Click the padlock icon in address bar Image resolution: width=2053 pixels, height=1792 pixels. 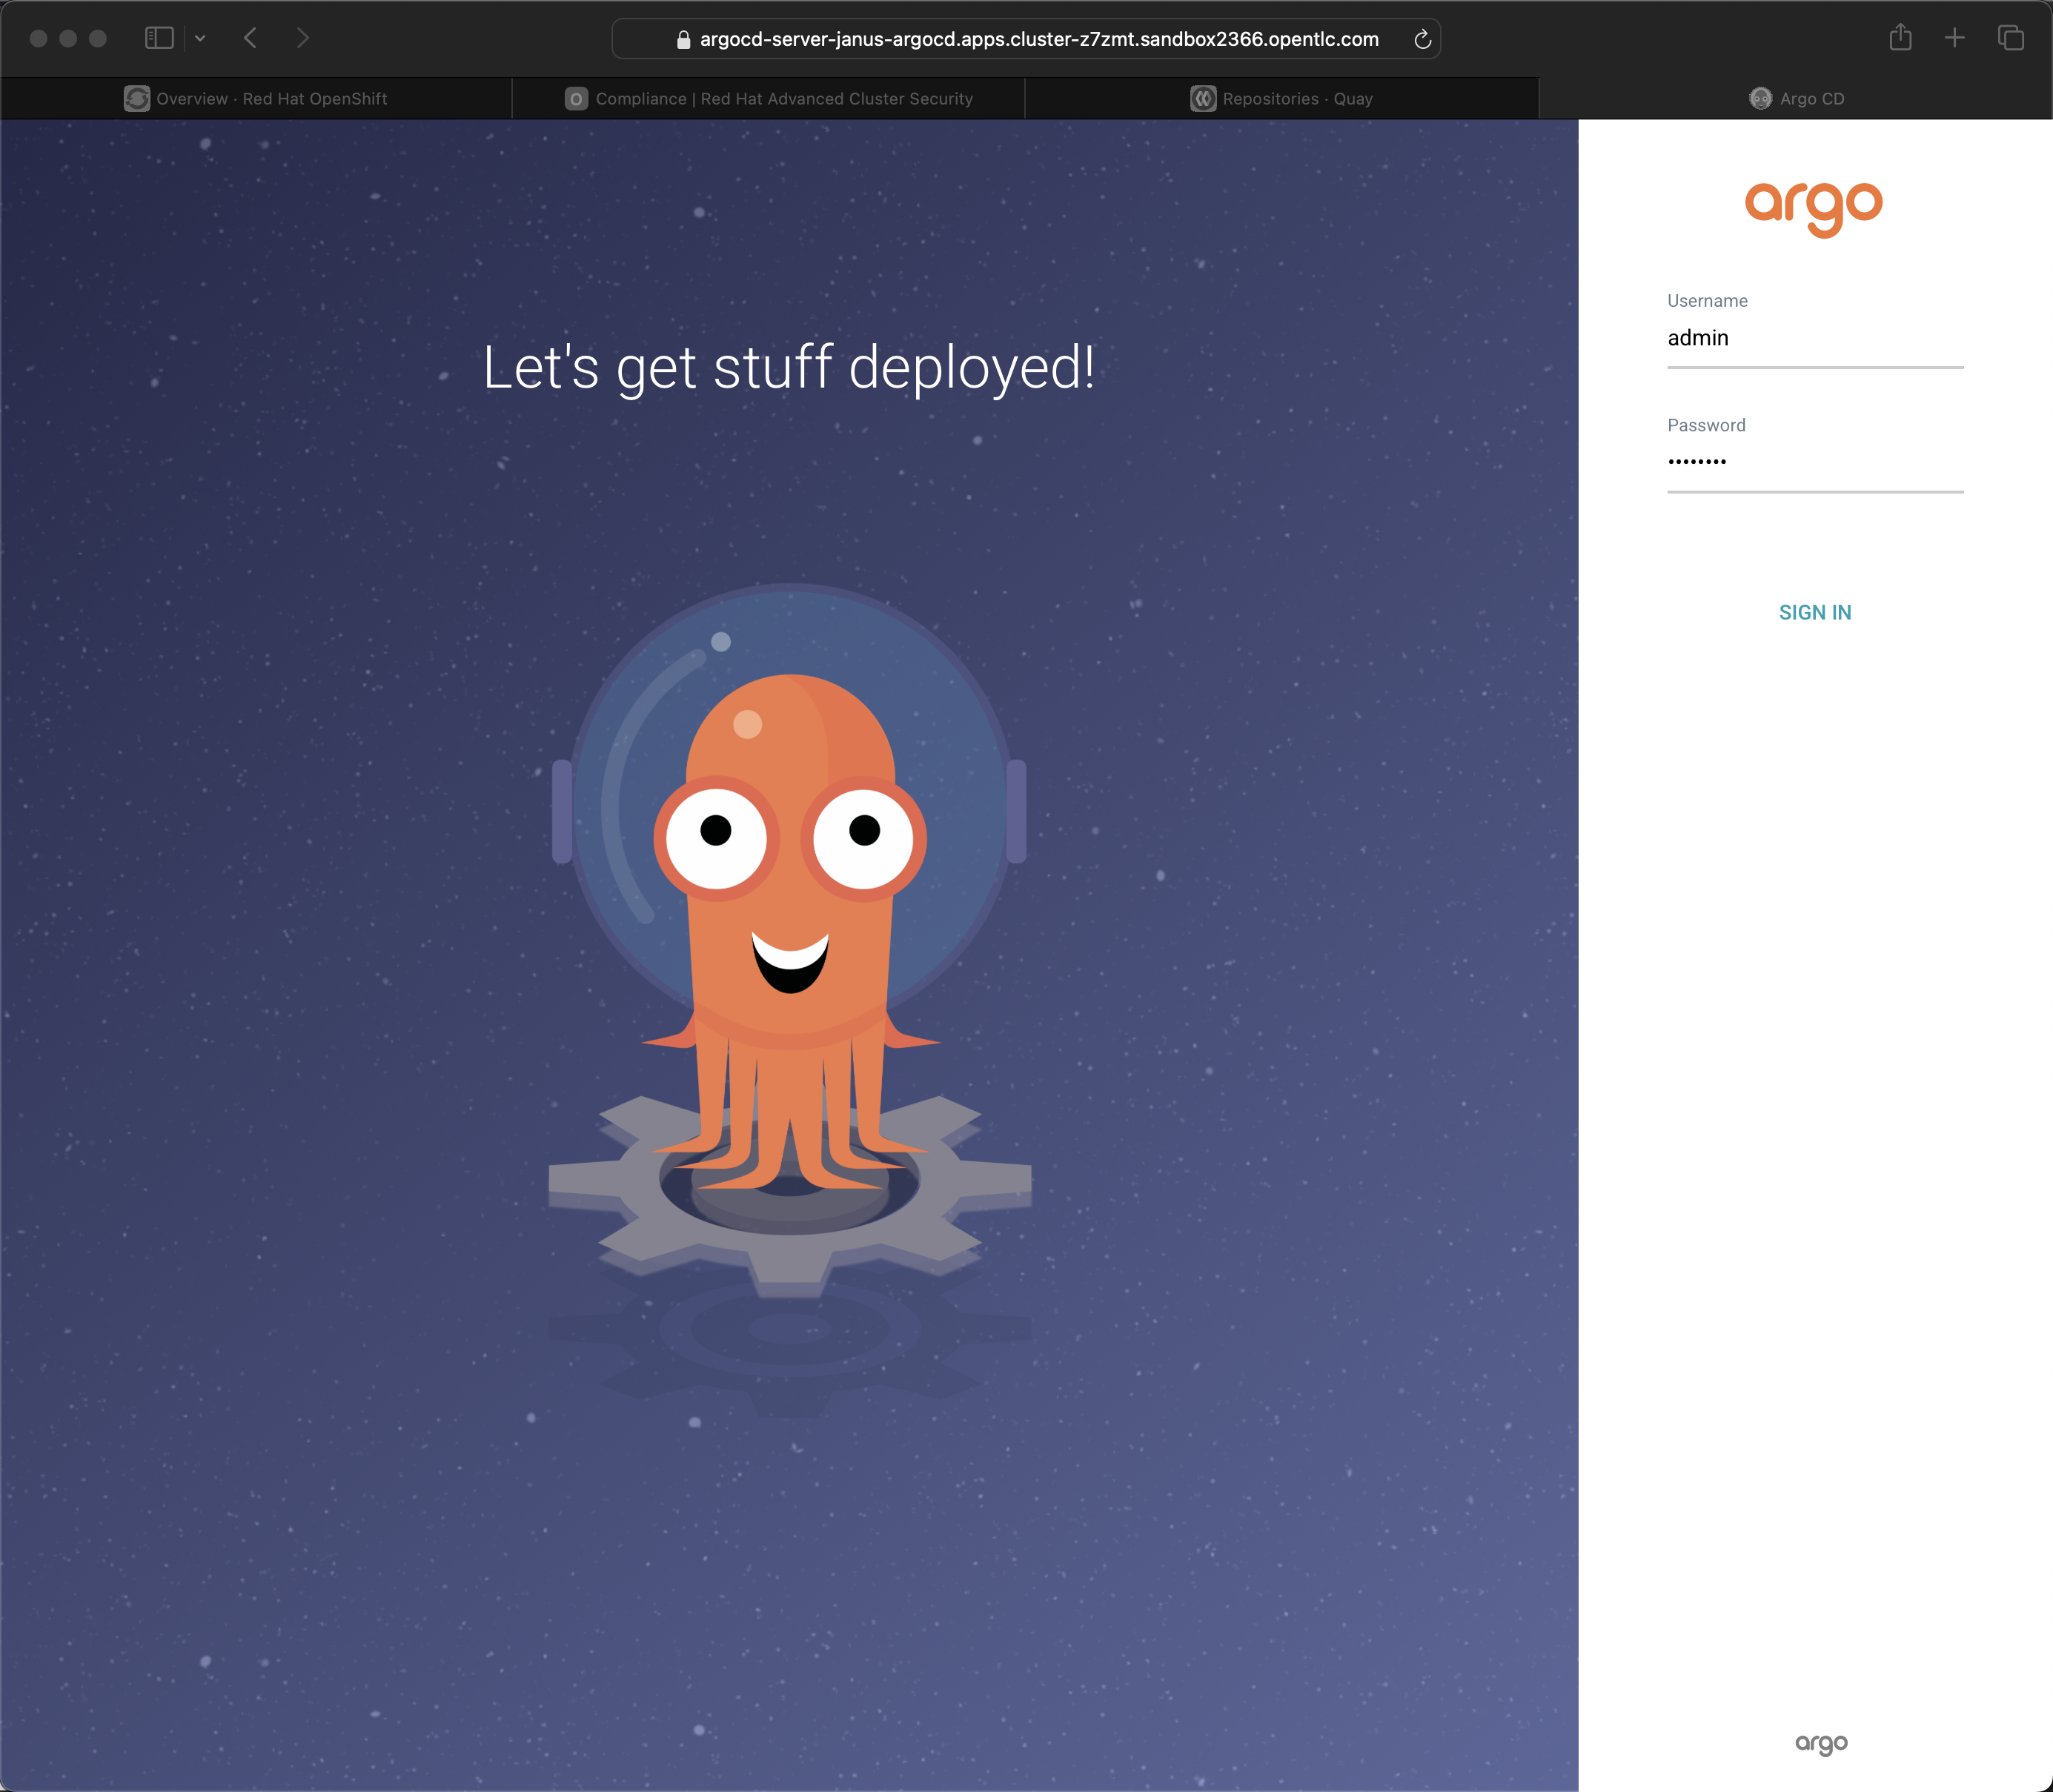683,40
